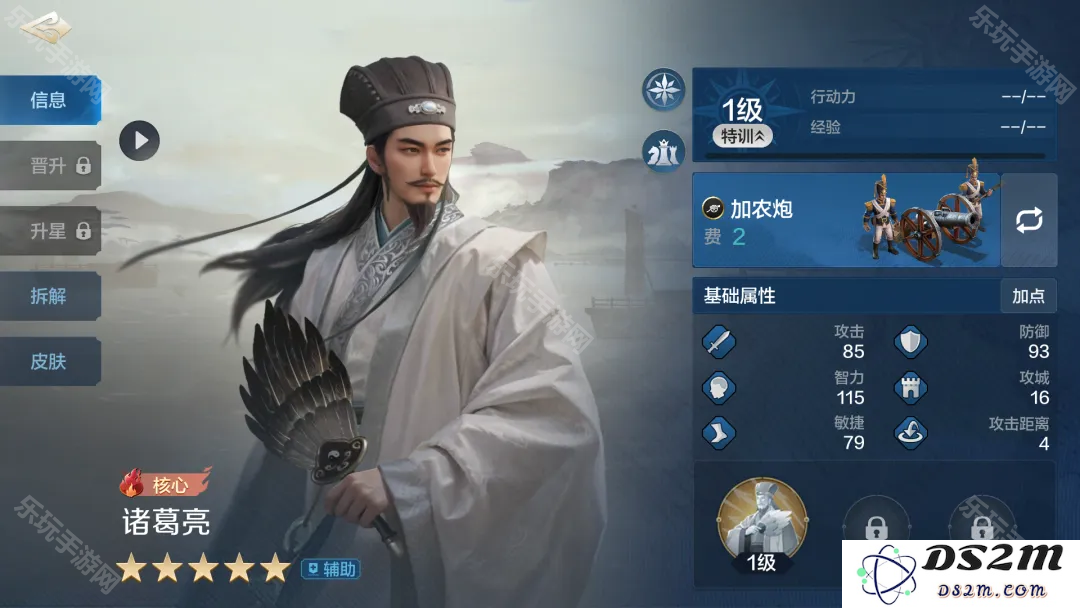The width and height of the screenshot is (1080, 608).
Task: Play the Zhuge Liang hero animation
Action: 139,140
